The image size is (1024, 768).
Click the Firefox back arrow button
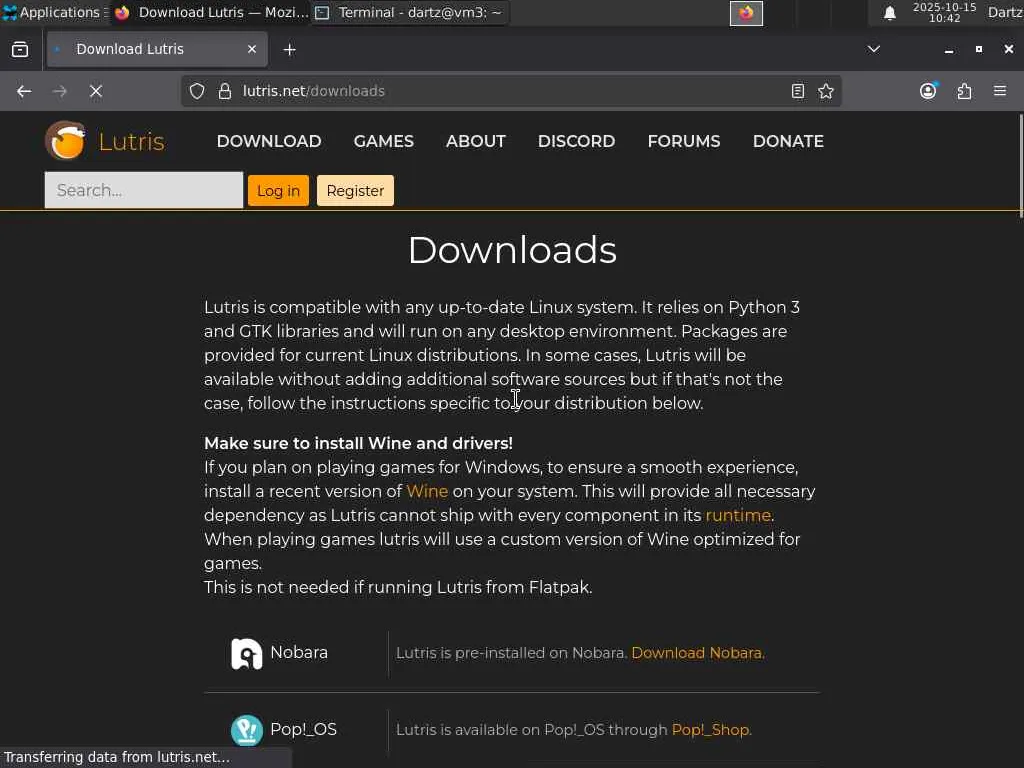point(24,91)
